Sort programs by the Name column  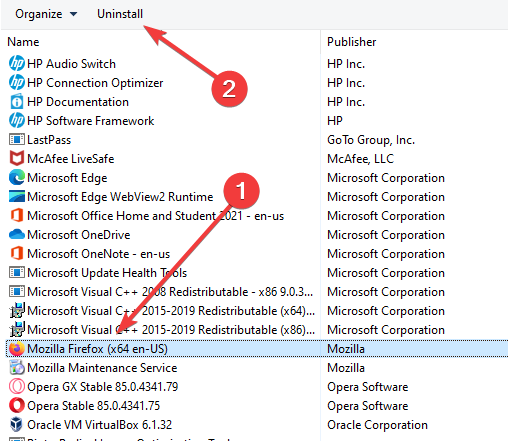(x=23, y=42)
